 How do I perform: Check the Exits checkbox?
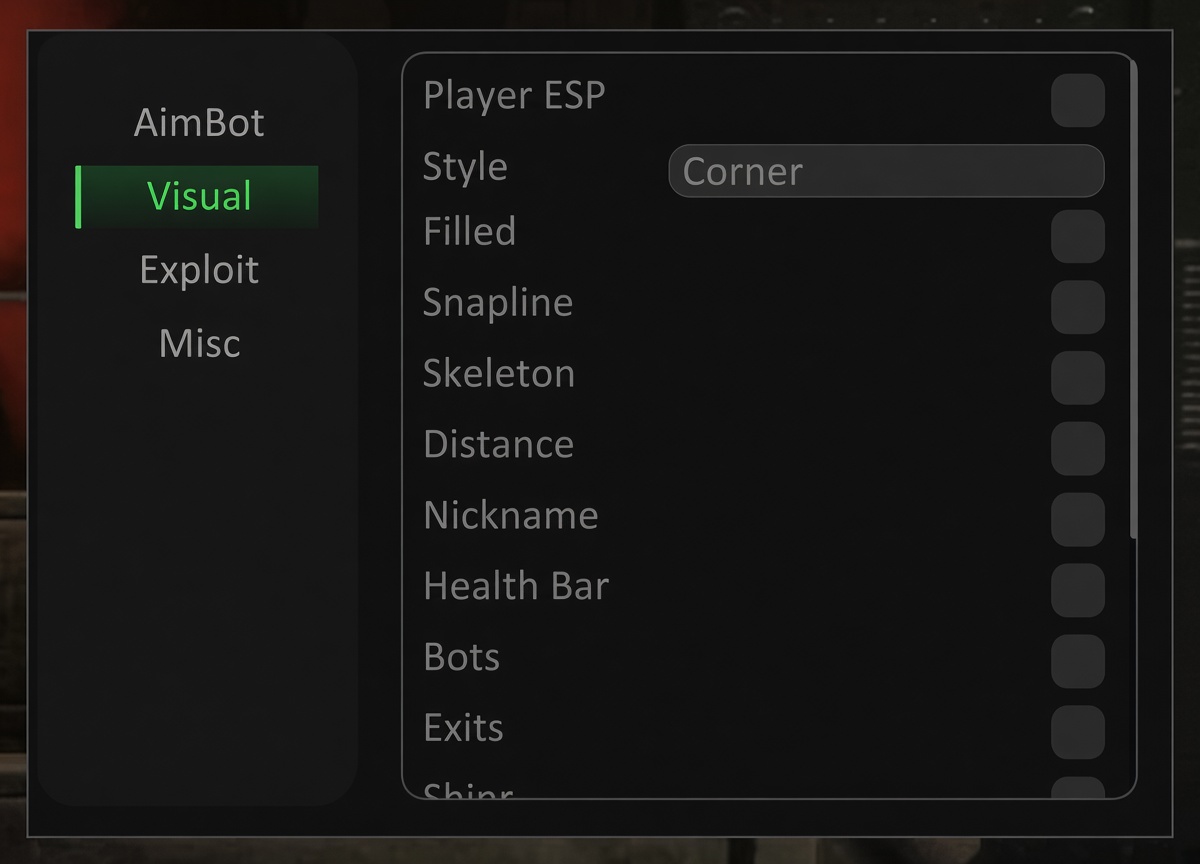tap(1078, 732)
